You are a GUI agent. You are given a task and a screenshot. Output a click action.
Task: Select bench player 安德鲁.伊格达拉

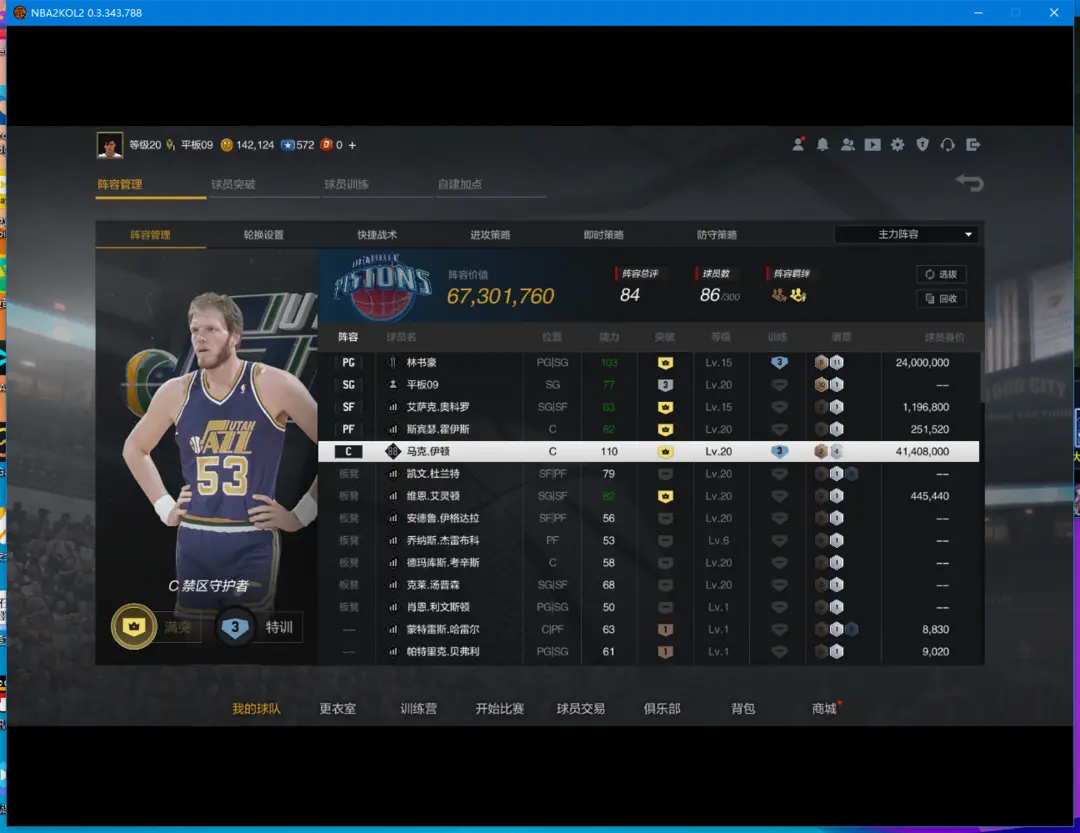[648, 518]
